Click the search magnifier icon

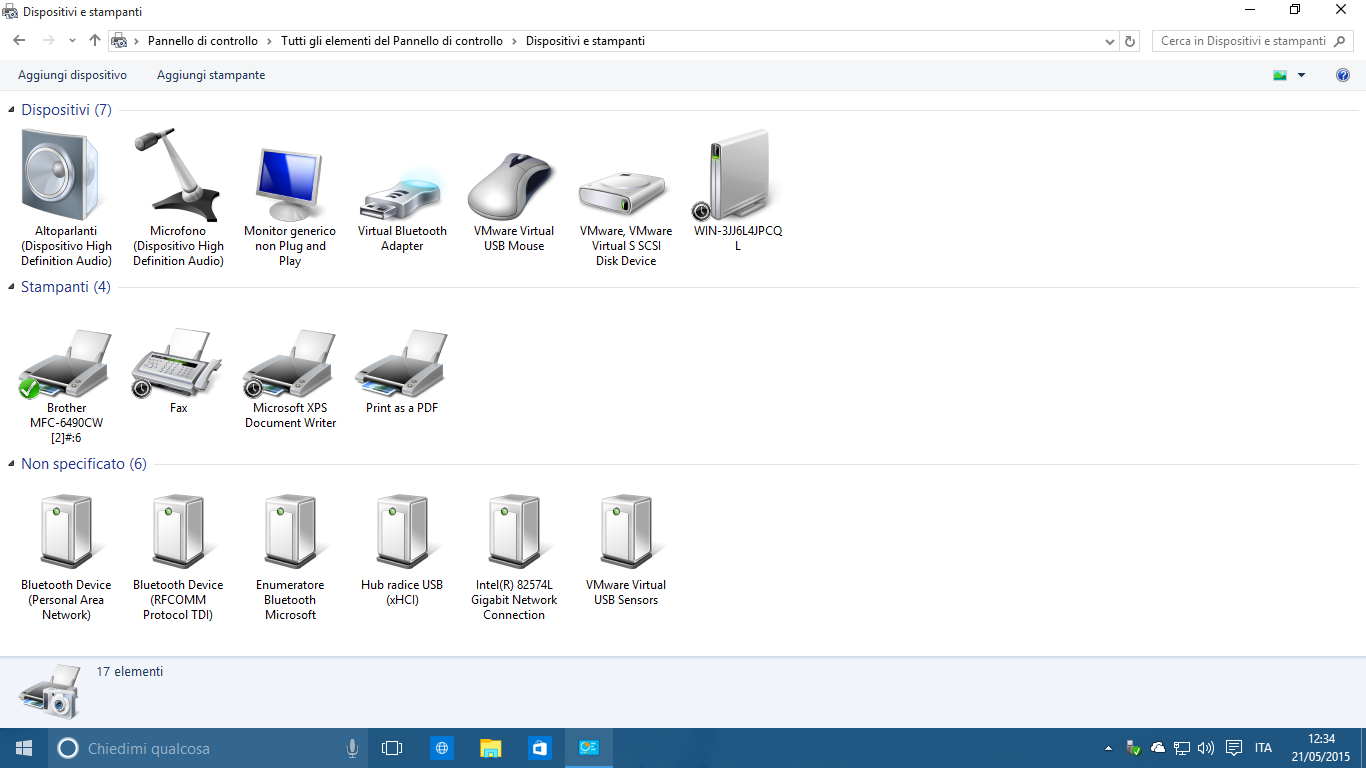pos(1340,41)
